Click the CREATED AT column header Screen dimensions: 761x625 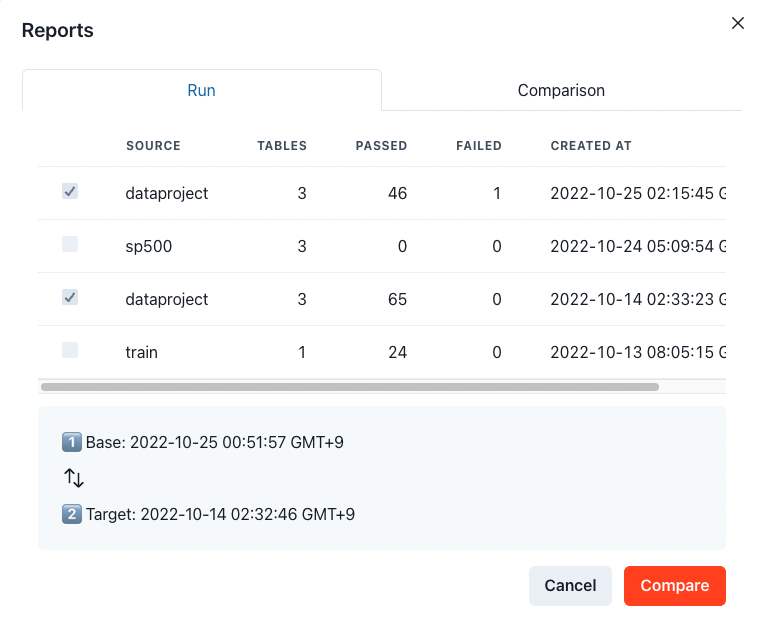591,146
